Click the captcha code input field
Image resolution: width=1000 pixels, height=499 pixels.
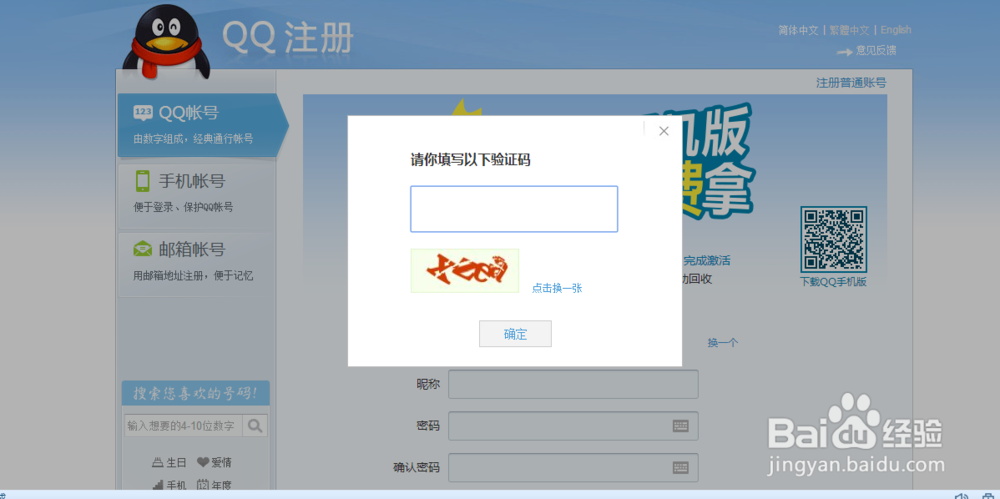coord(514,209)
